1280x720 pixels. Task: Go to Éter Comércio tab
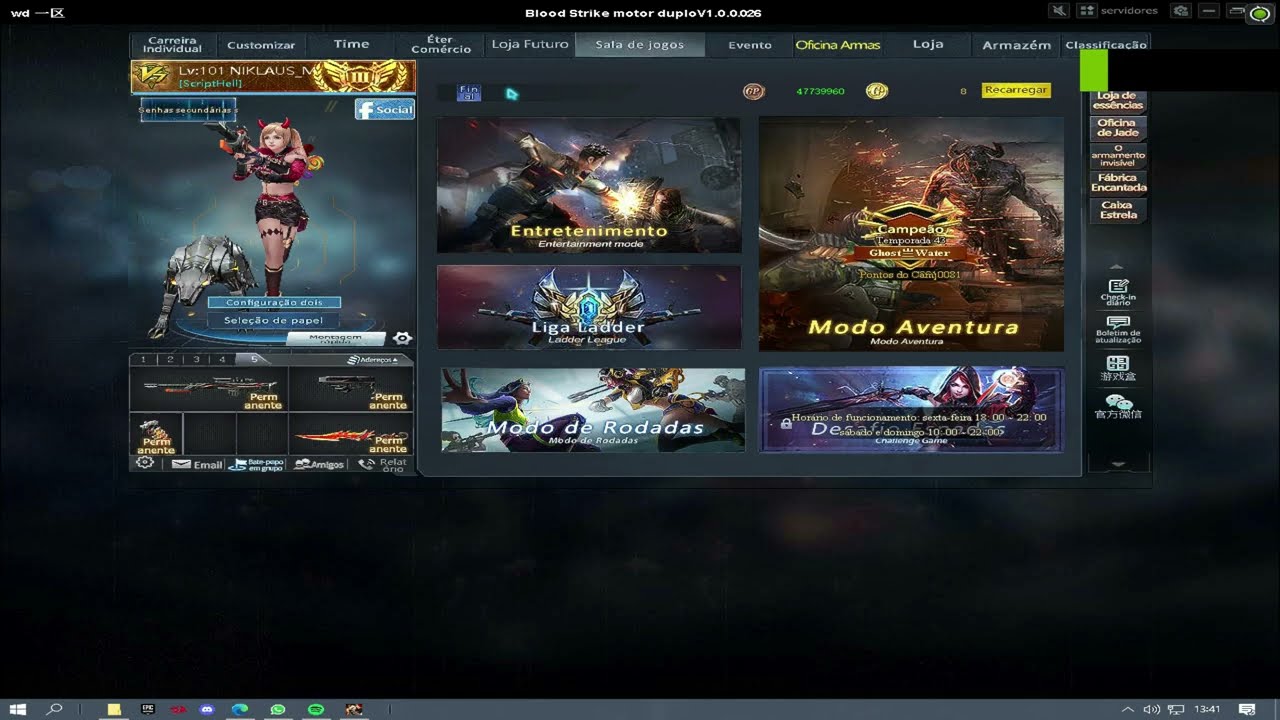pos(441,44)
